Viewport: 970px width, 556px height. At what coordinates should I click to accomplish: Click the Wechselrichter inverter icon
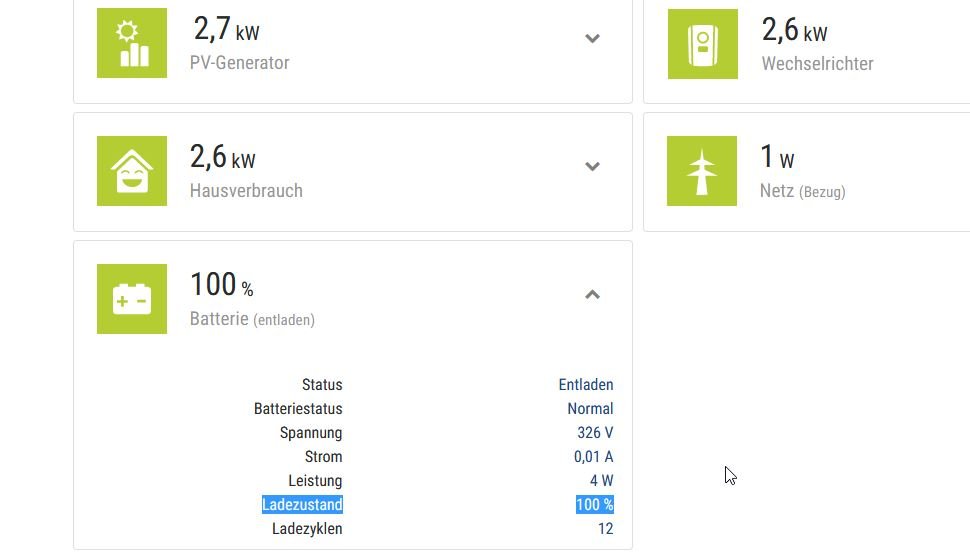[x=703, y=44]
